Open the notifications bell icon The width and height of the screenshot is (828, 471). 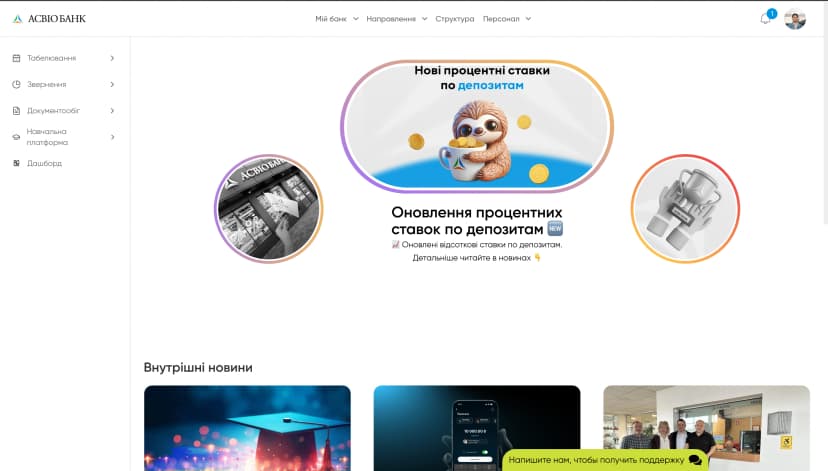[x=765, y=20]
